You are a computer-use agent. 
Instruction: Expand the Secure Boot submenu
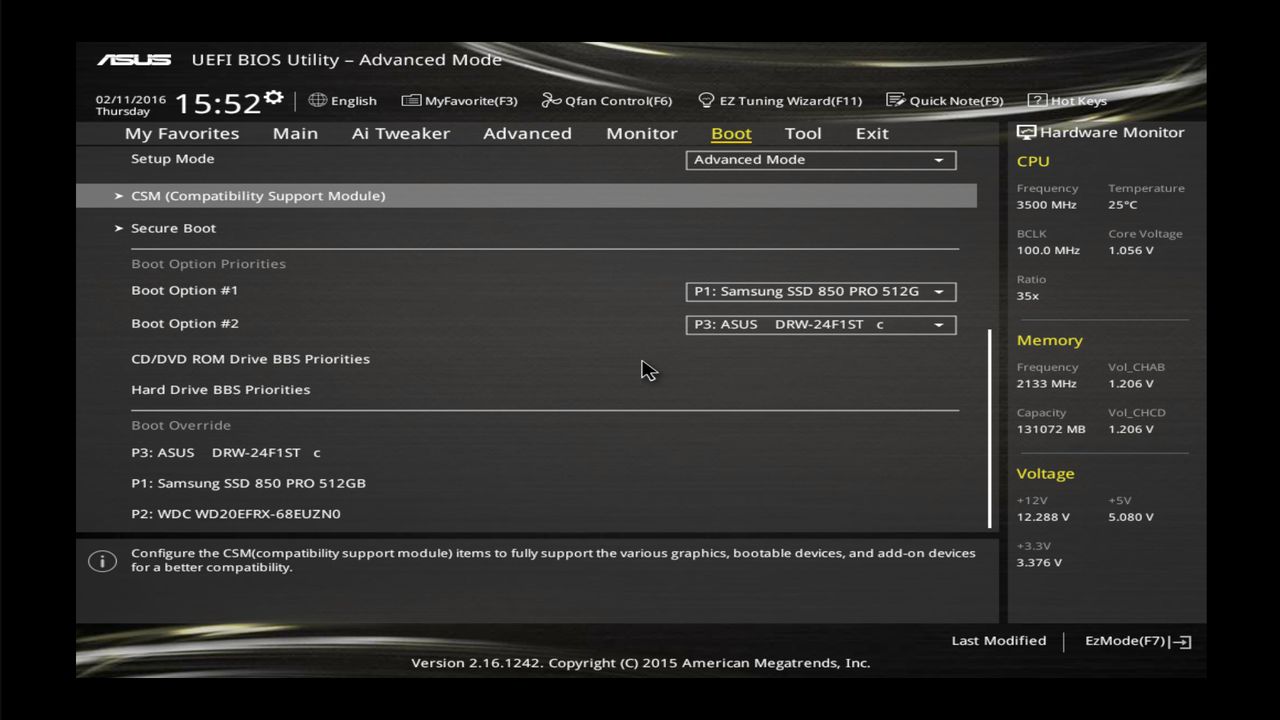173,228
